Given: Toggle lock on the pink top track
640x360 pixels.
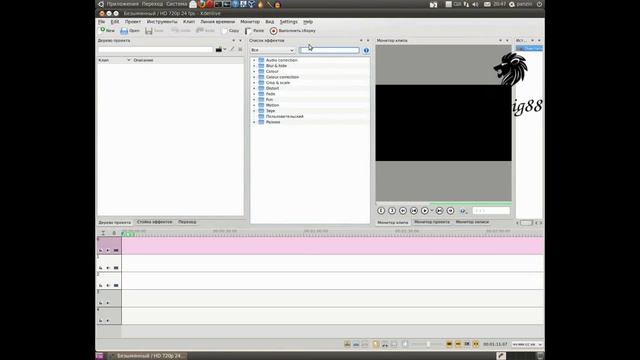Looking at the screenshot, I should point(101,250).
